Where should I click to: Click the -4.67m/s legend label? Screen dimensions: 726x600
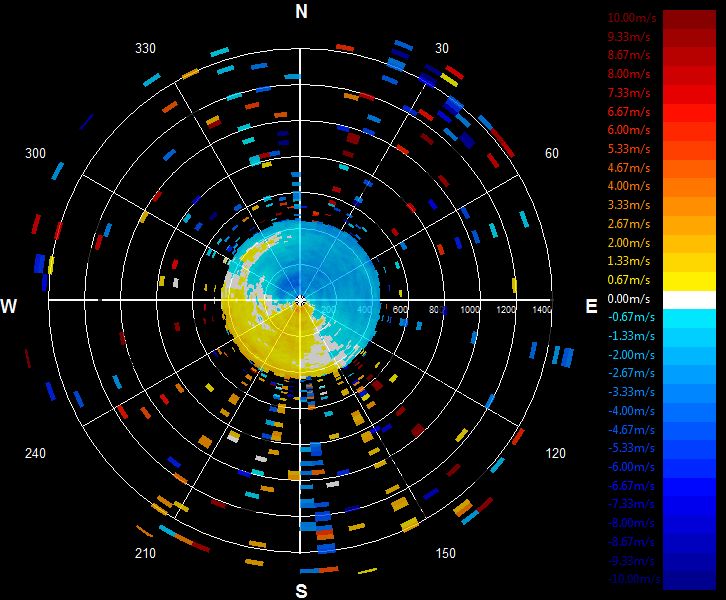631,430
